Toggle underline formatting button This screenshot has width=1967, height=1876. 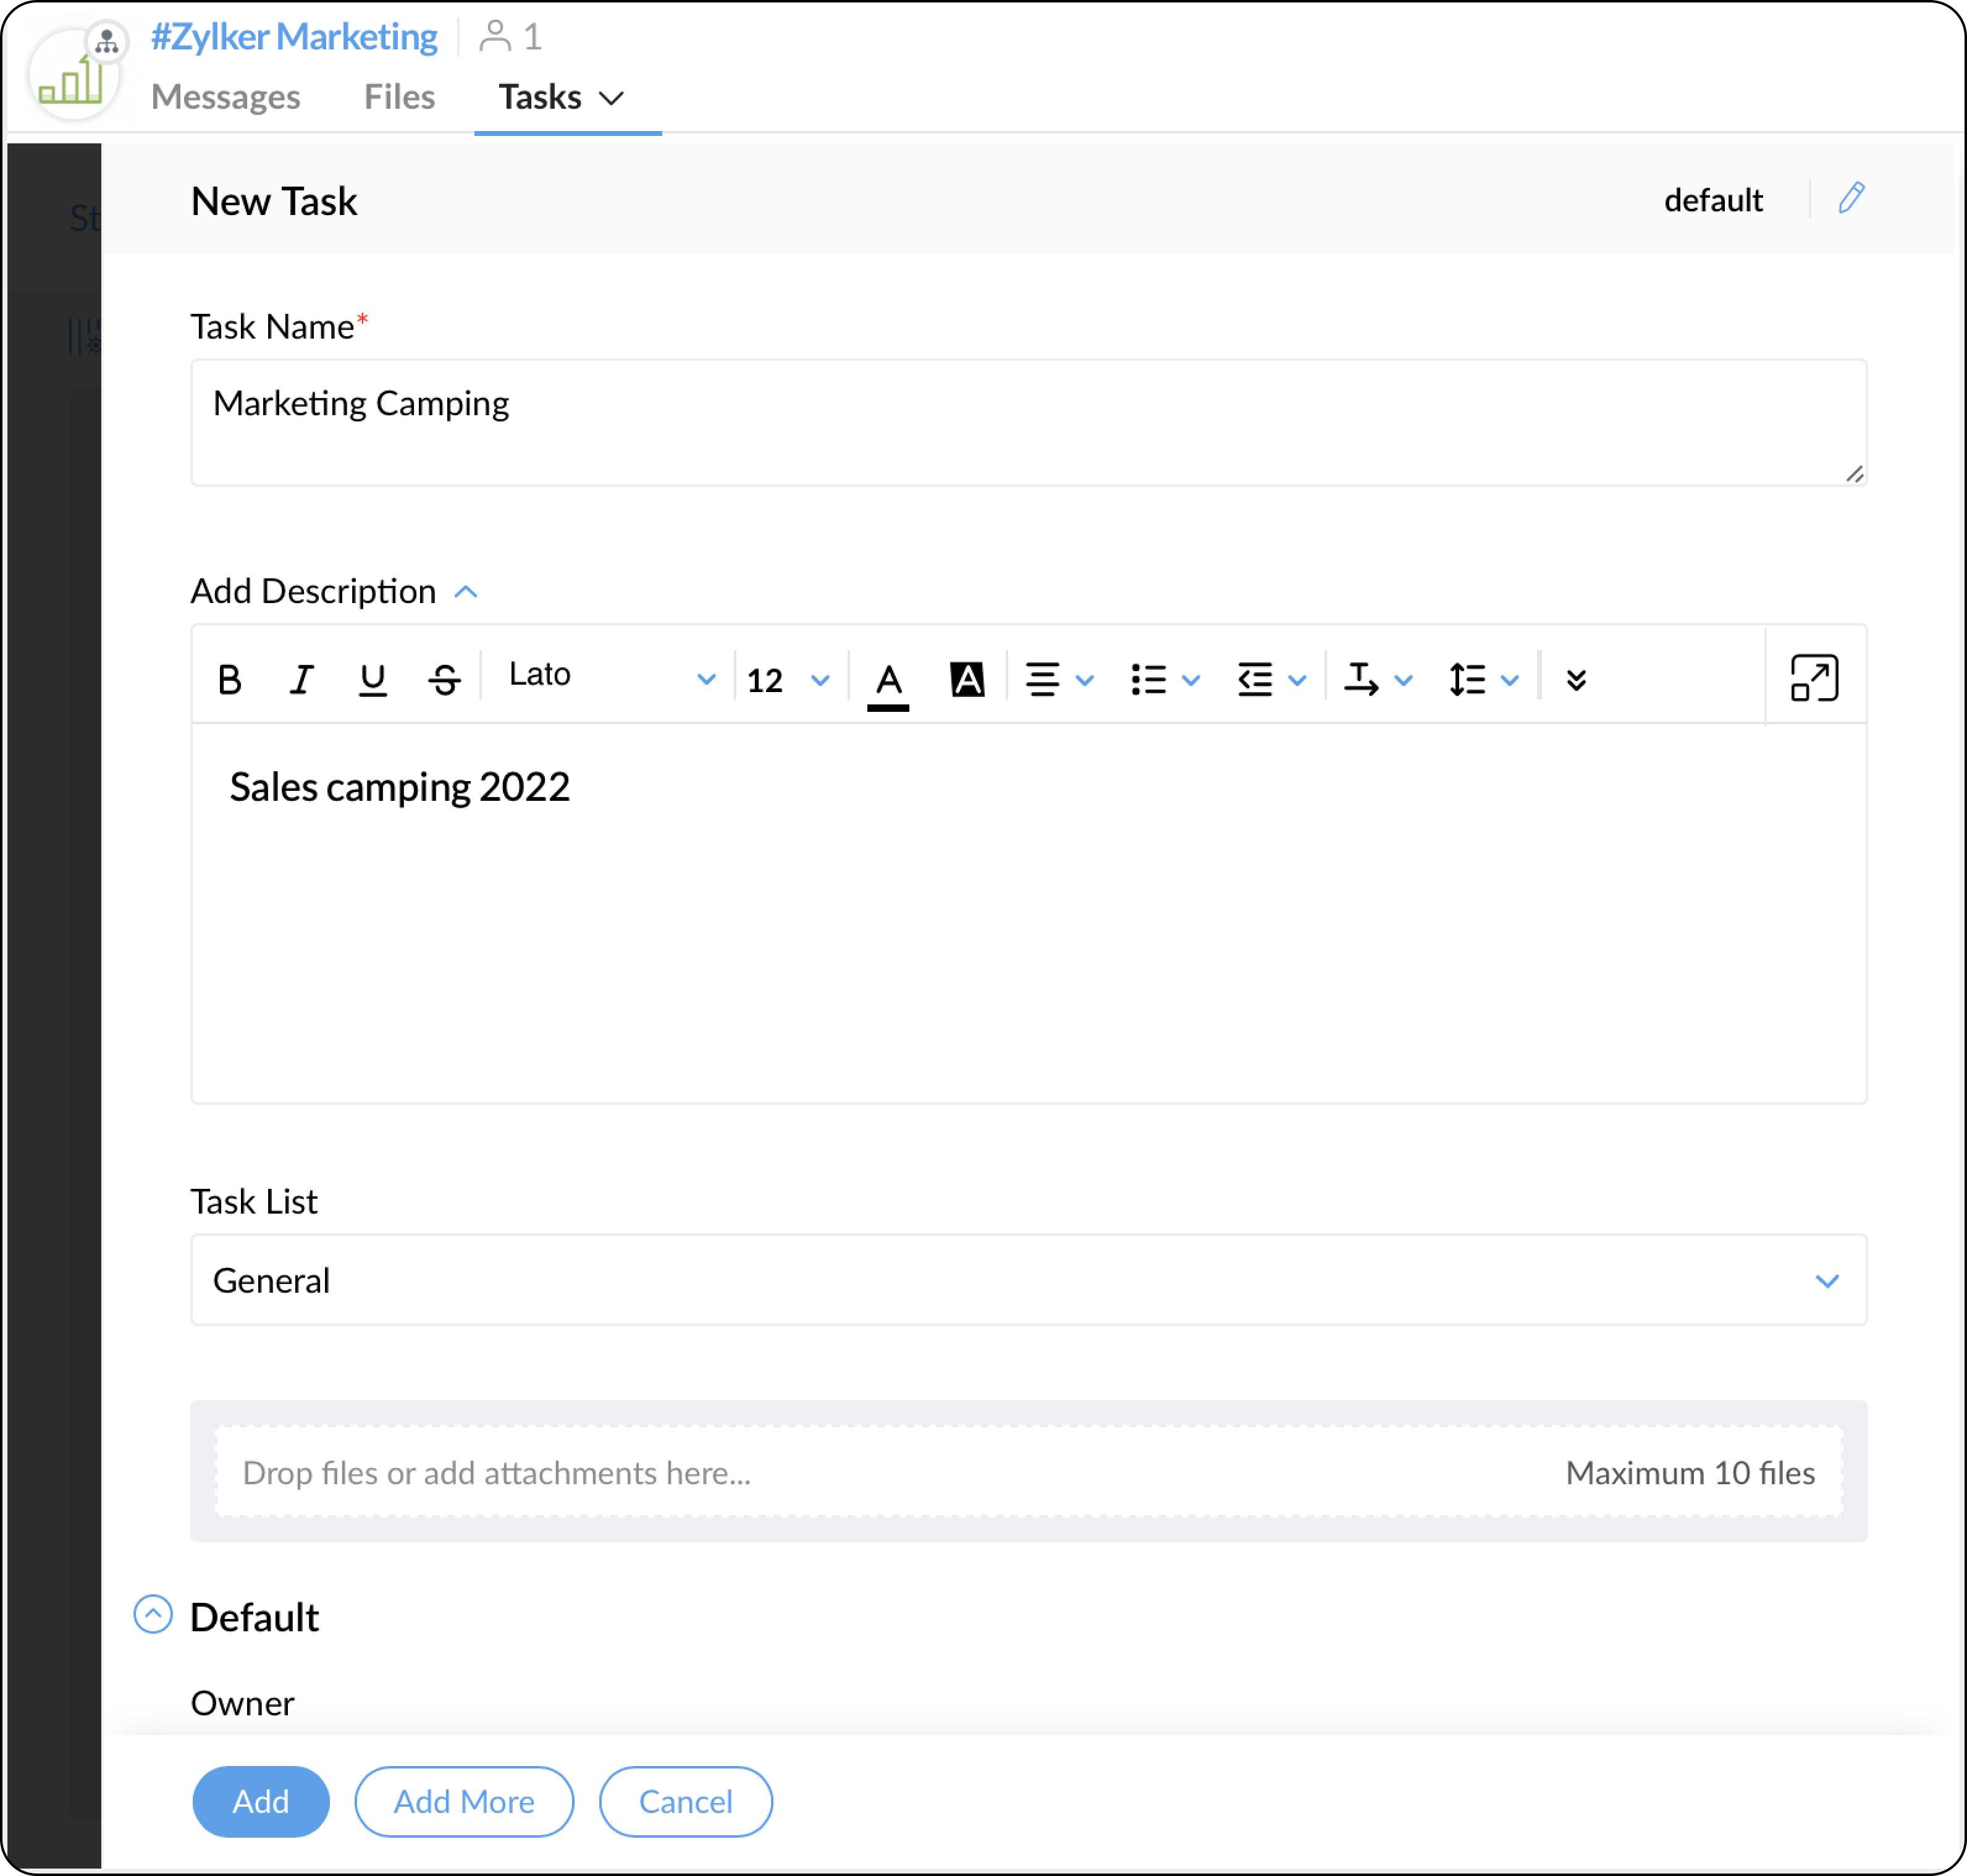[x=372, y=680]
